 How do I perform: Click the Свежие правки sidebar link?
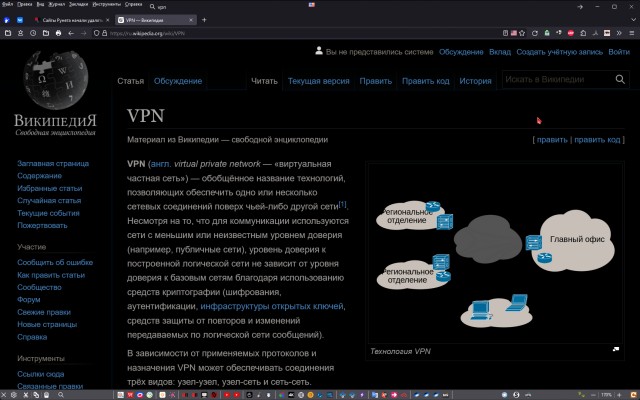44,312
